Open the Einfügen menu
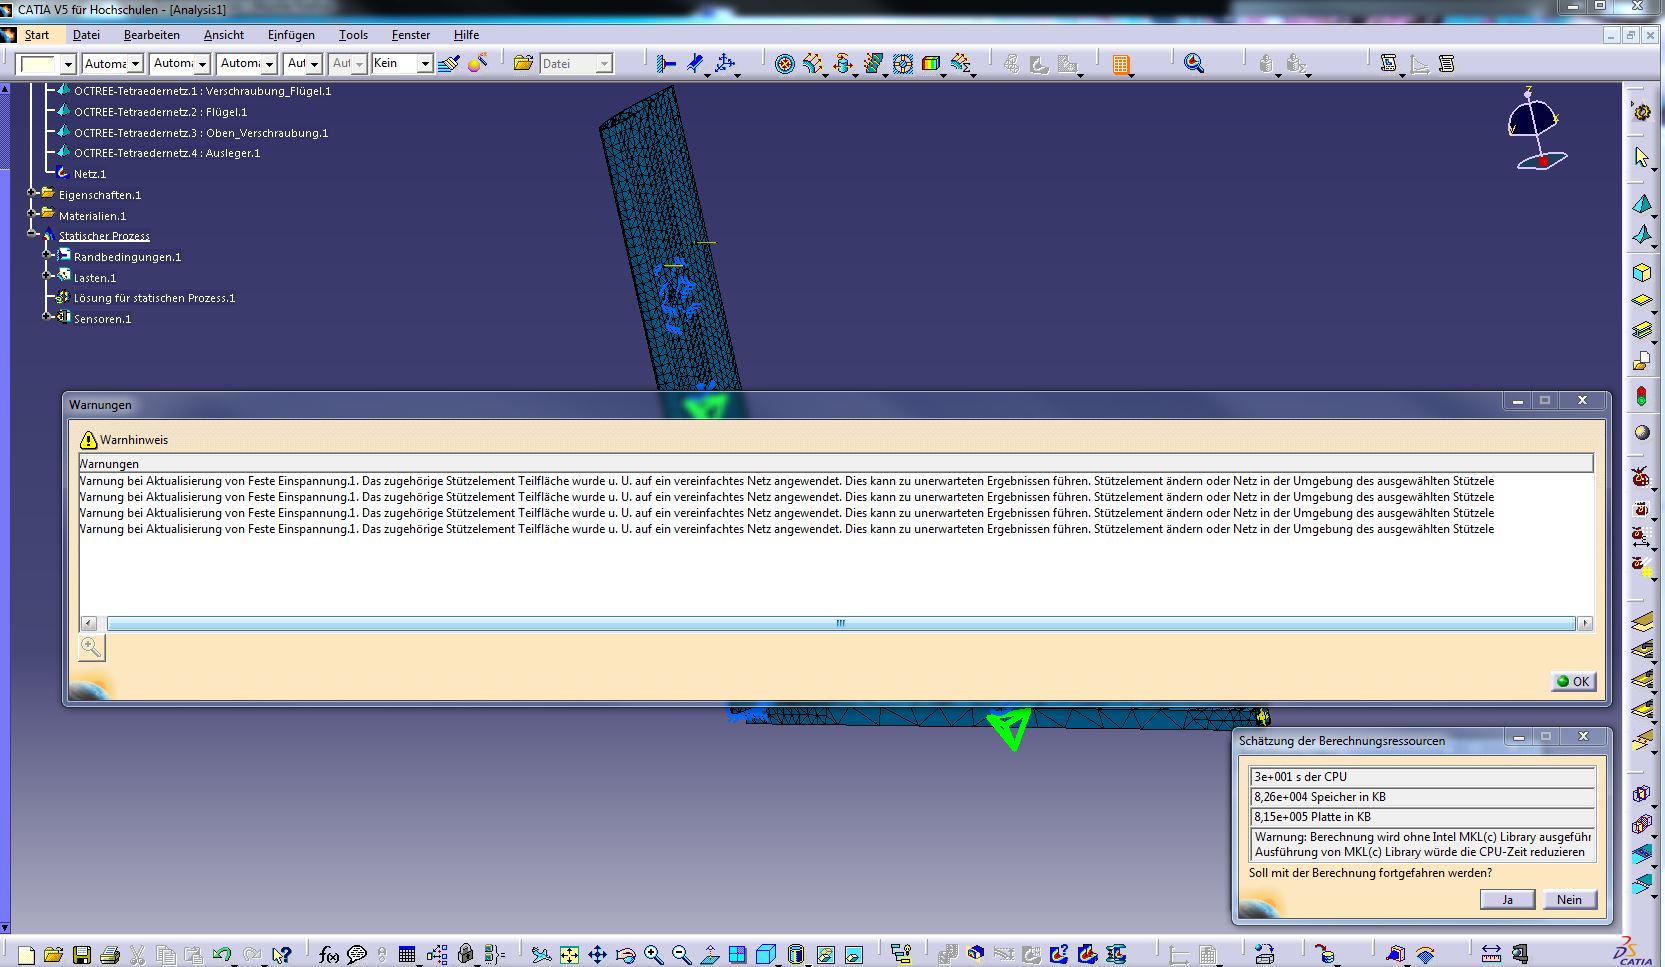The height and width of the screenshot is (967, 1665). pyautogui.click(x=291, y=35)
